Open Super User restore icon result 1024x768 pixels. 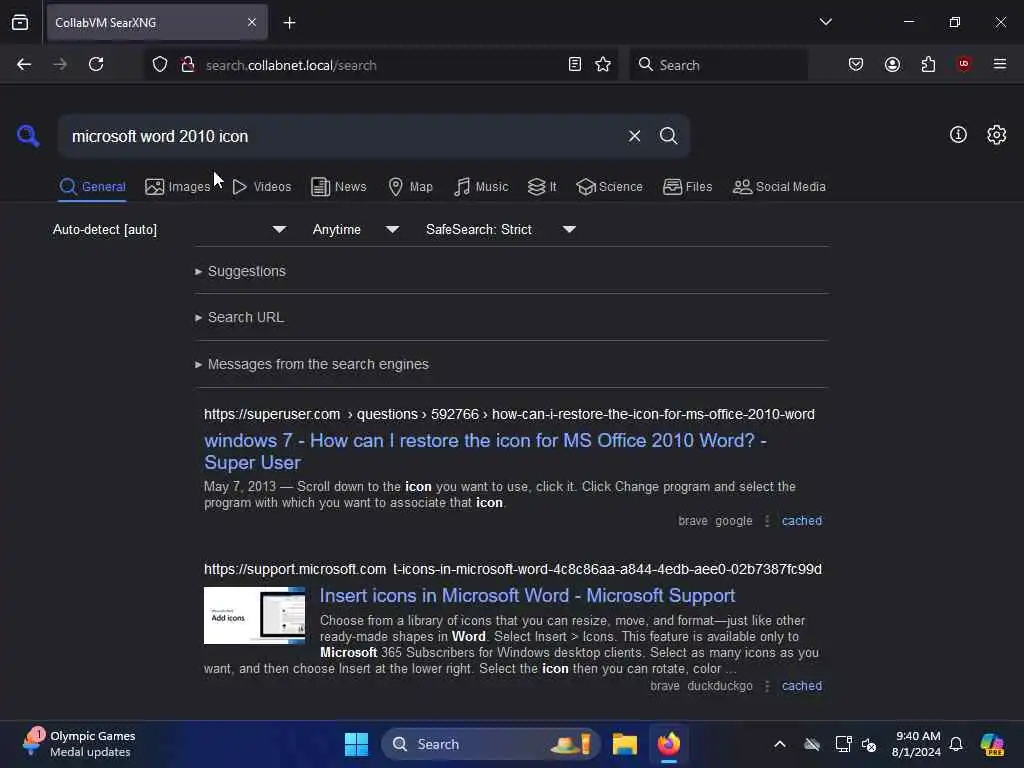click(x=485, y=451)
